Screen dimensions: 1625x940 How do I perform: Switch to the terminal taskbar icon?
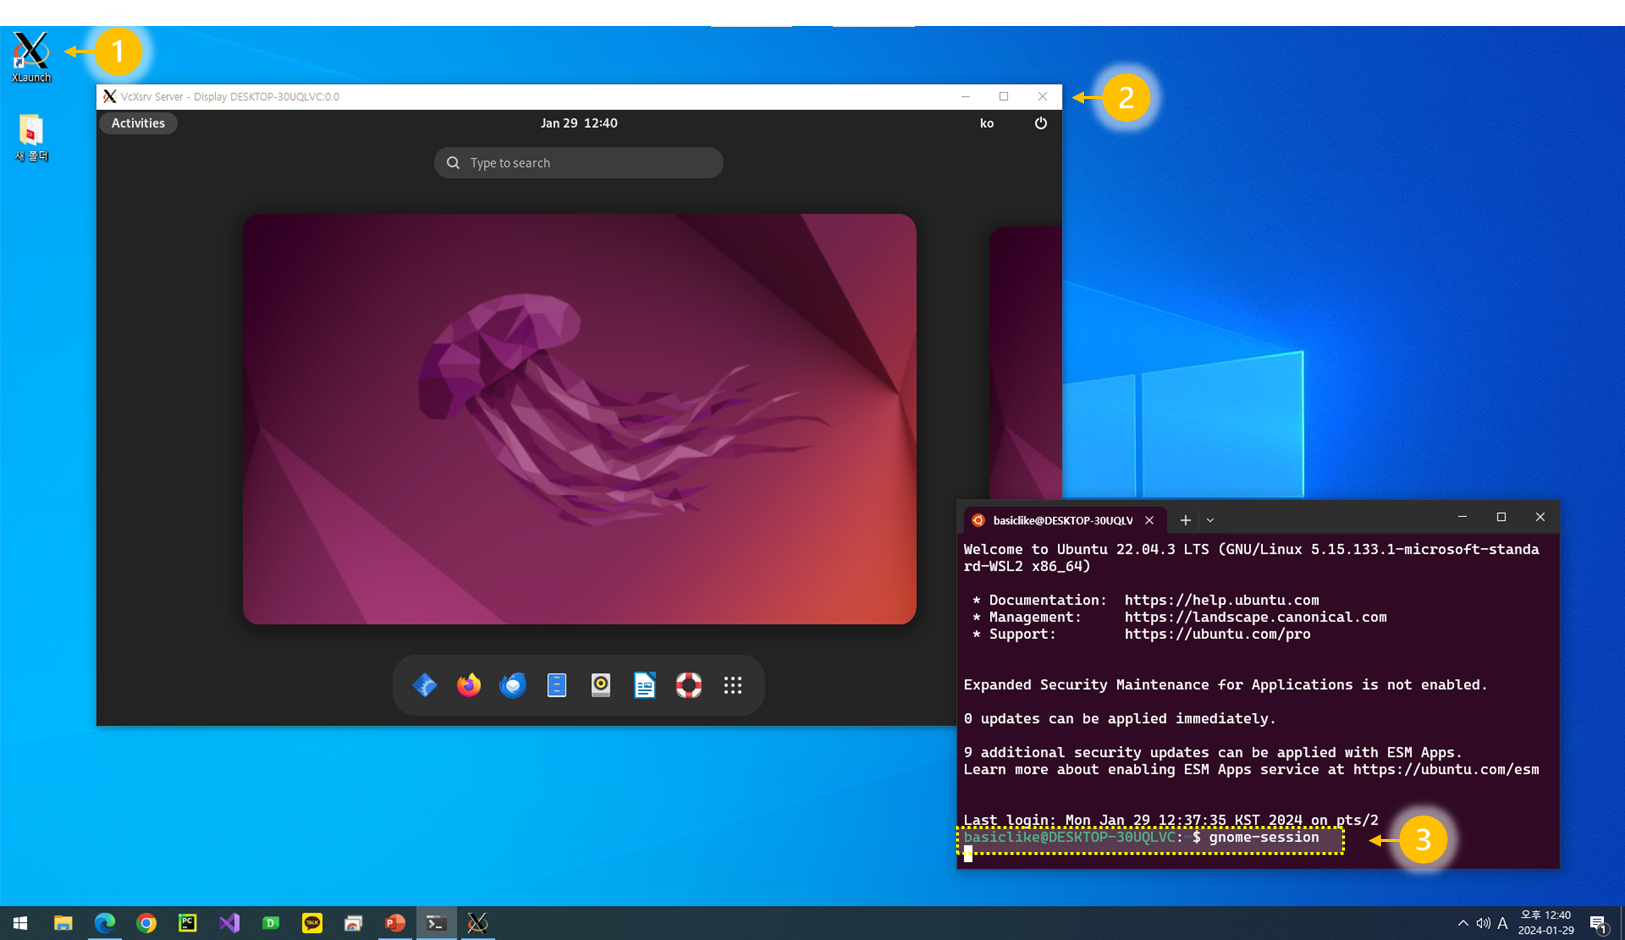436,923
